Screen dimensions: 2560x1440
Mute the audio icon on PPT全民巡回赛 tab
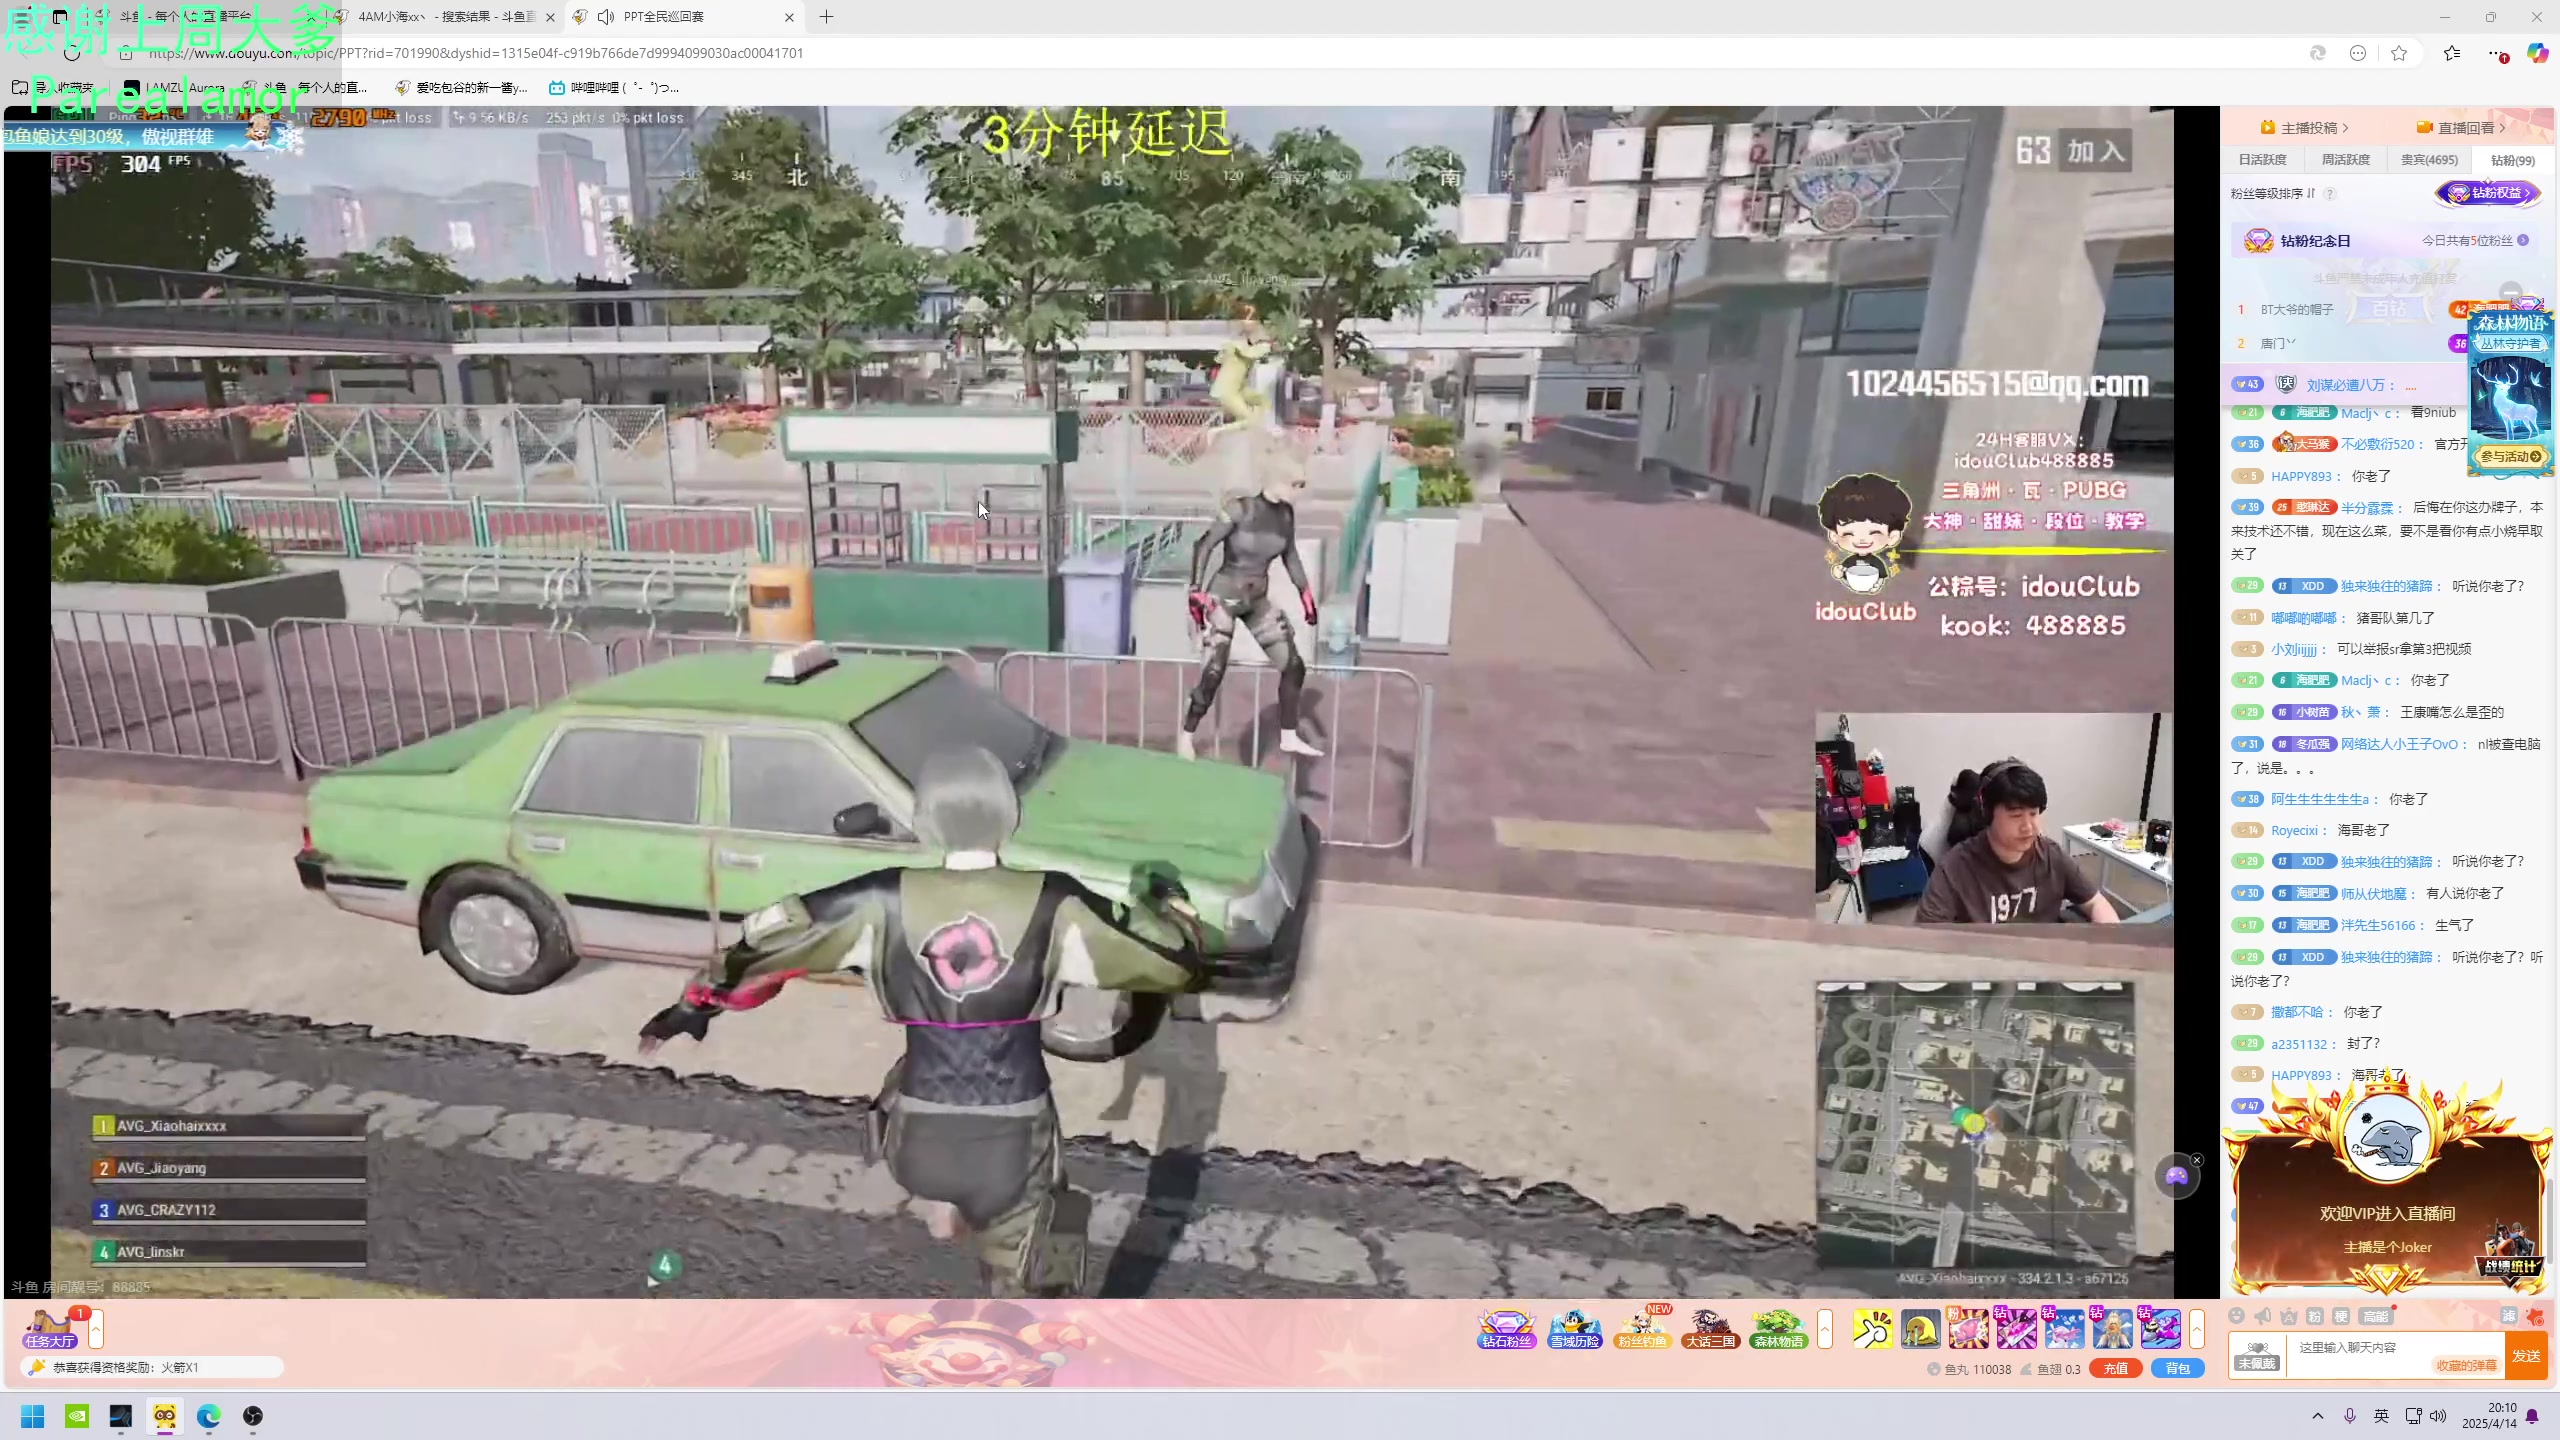[x=605, y=17]
